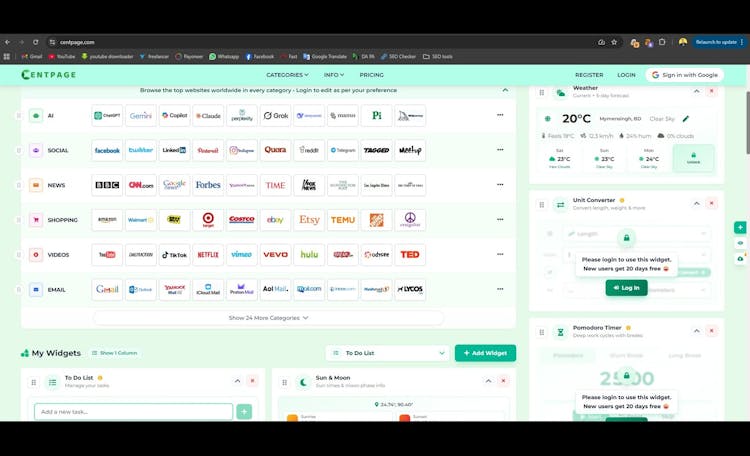Collapse the Weather widget with its chevron
The height and width of the screenshot is (456, 750).
pyautogui.click(x=697, y=91)
